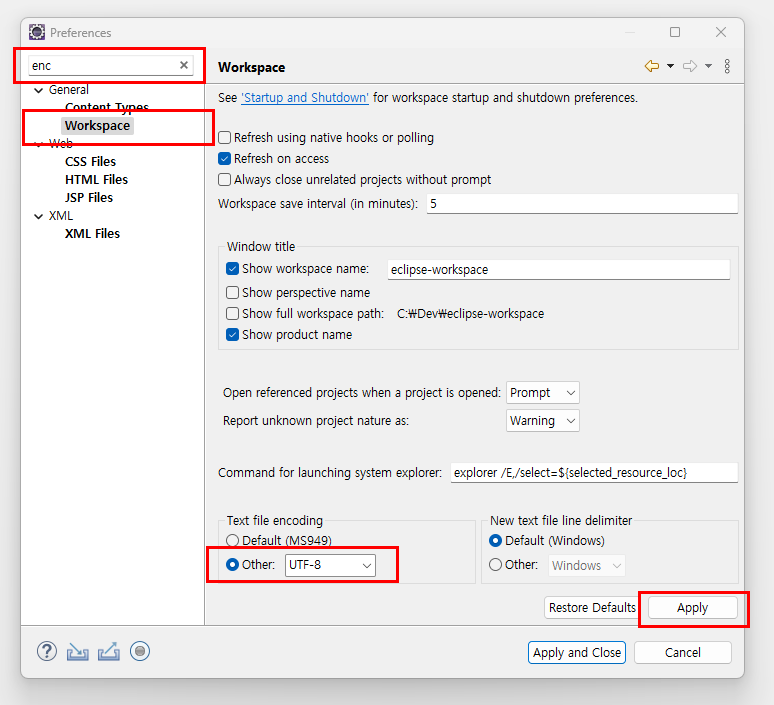
Task: Click the Apply and Close button
Action: 577,653
